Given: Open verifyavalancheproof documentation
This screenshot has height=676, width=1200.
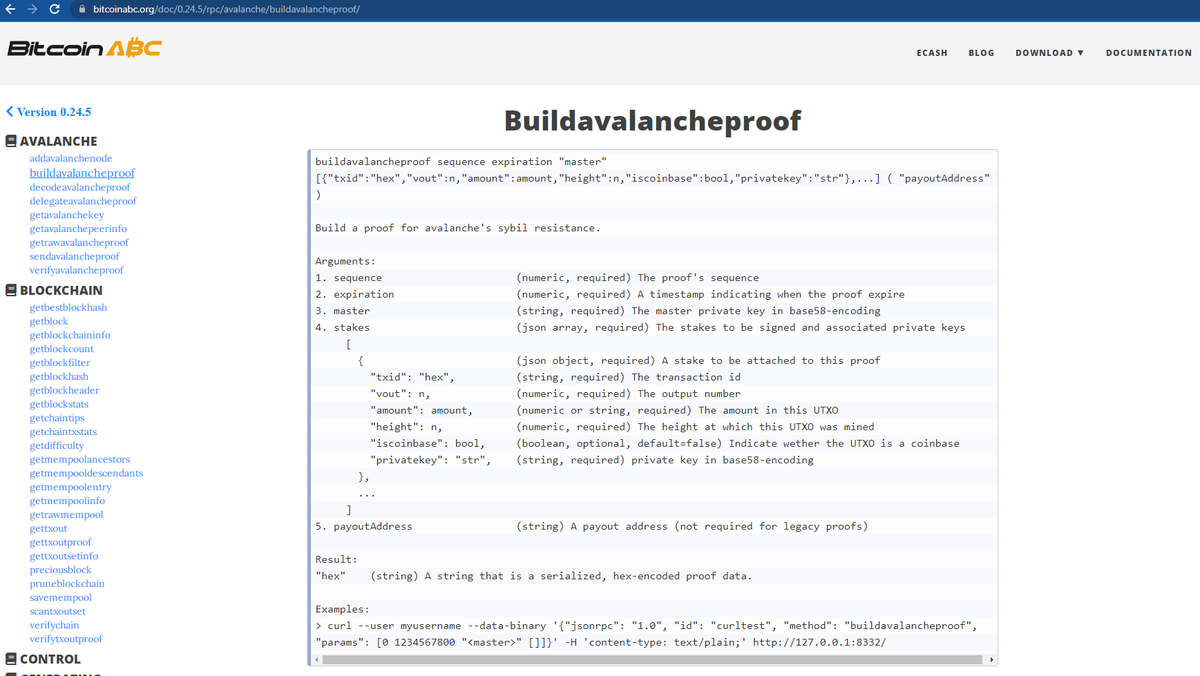Looking at the screenshot, I should point(77,270).
